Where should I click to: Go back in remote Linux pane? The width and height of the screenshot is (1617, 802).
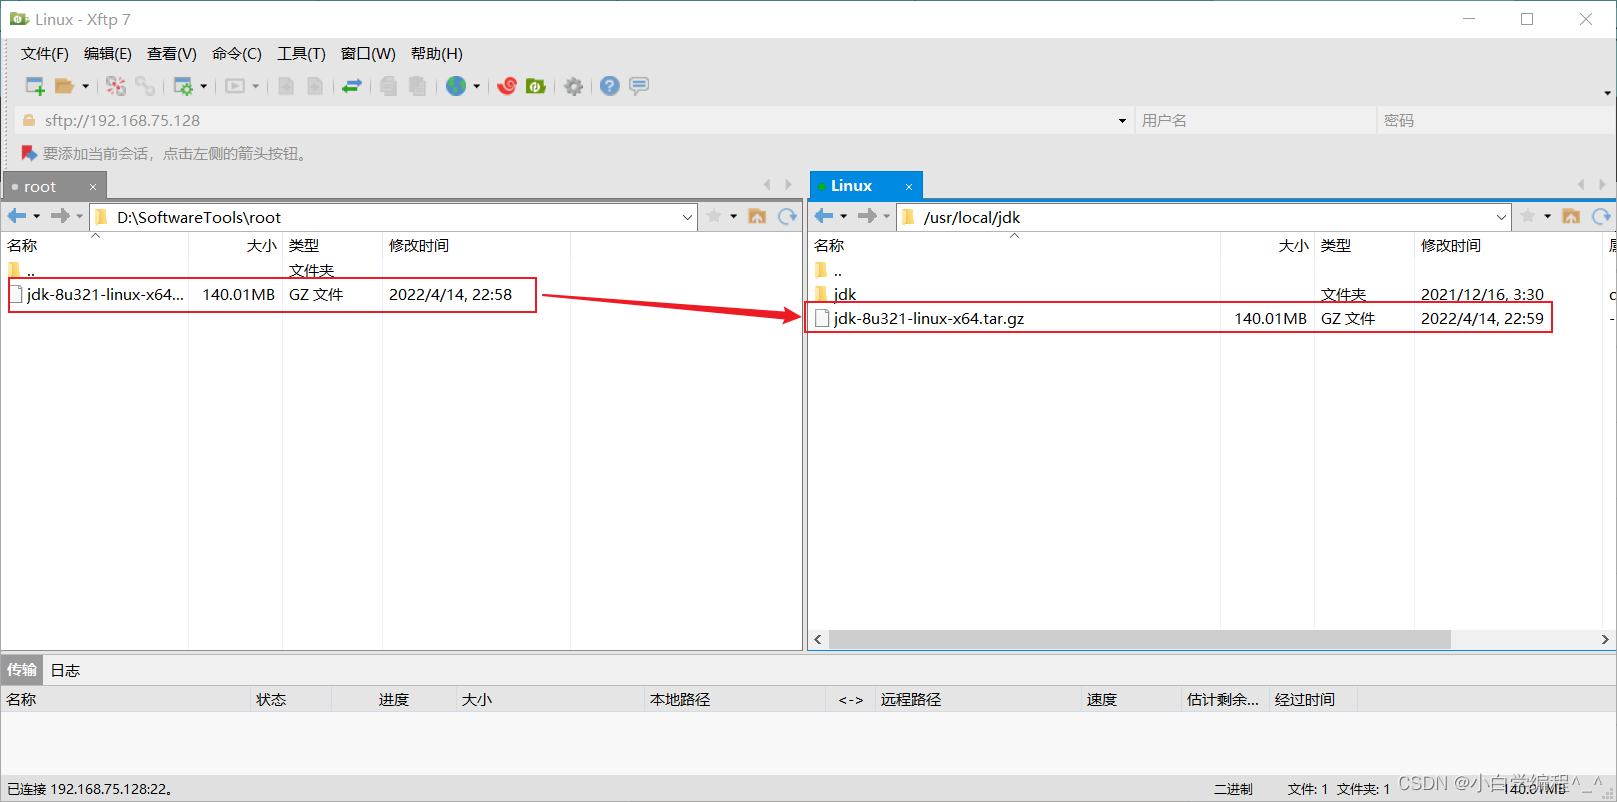(x=824, y=216)
